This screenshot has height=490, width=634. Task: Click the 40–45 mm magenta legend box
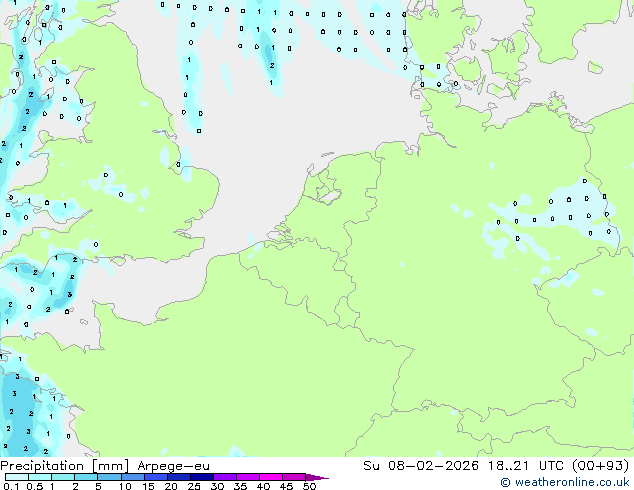[x=271, y=477]
